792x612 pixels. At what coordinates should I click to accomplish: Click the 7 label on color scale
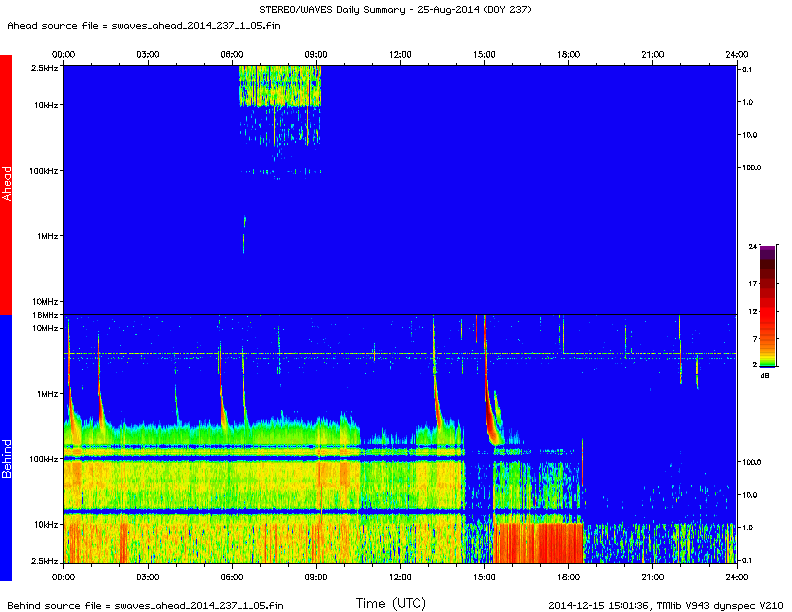click(x=755, y=339)
